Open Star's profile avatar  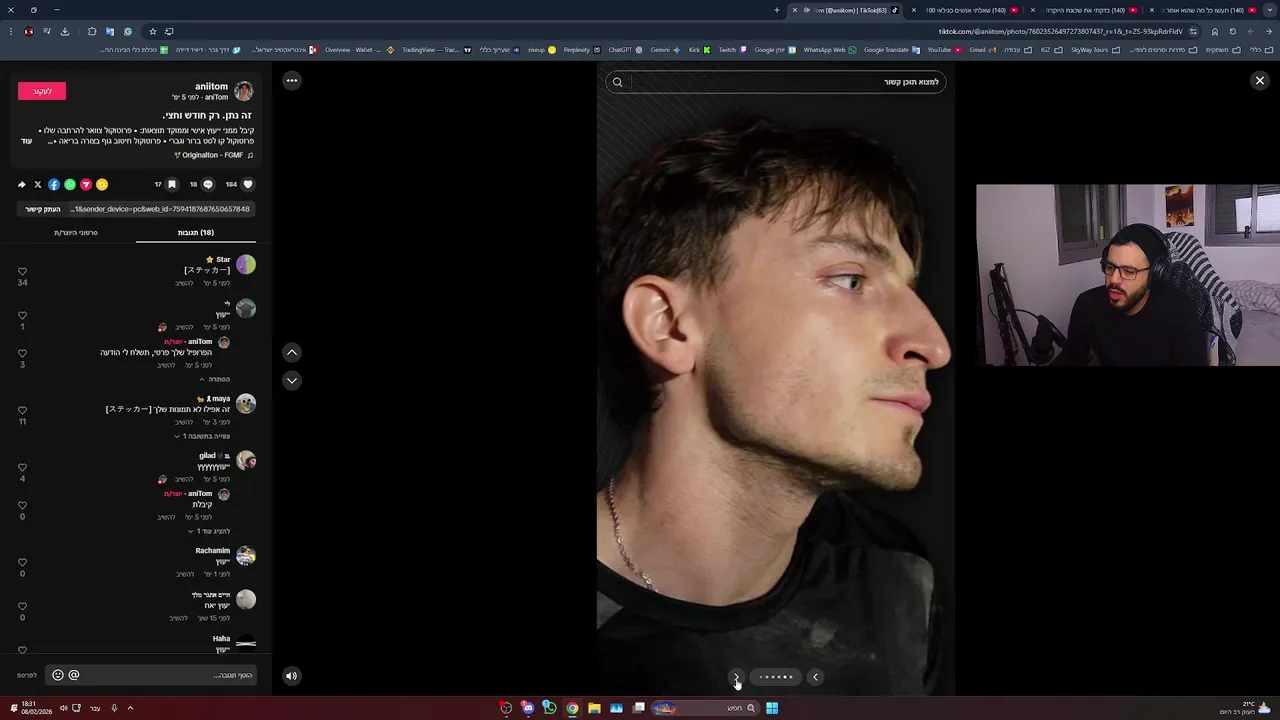point(246,264)
